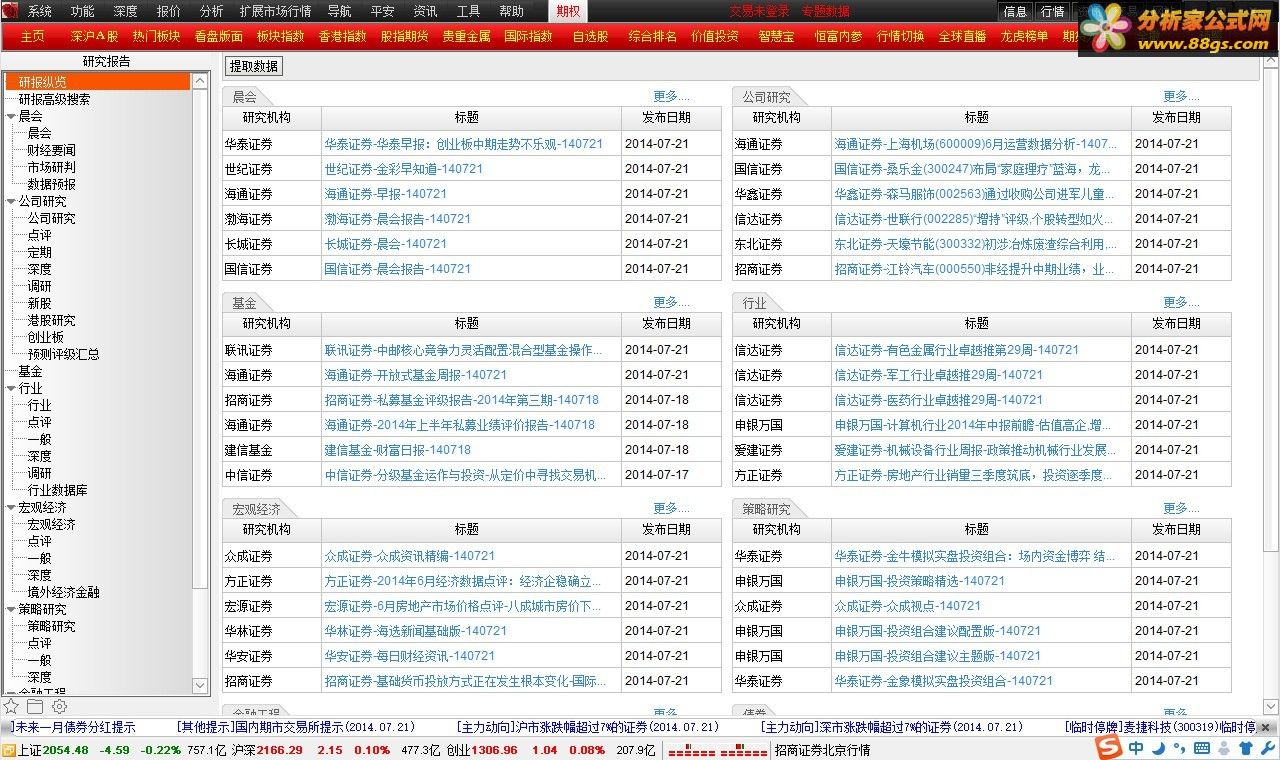Click the 上证 2054.48 index in status bar
The width and height of the screenshot is (1280, 760).
(x=53, y=750)
